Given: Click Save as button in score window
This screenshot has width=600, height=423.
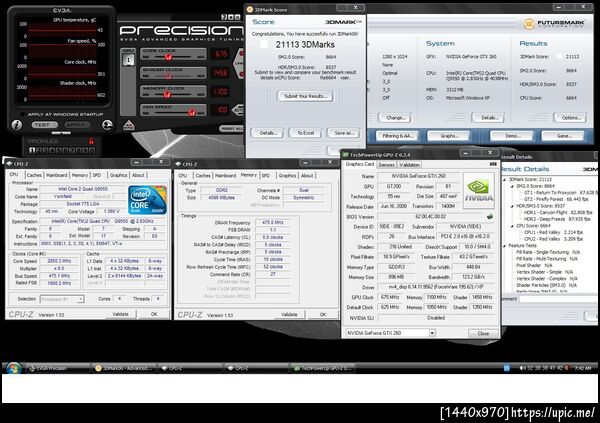Looking at the screenshot, I should pos(343,133).
